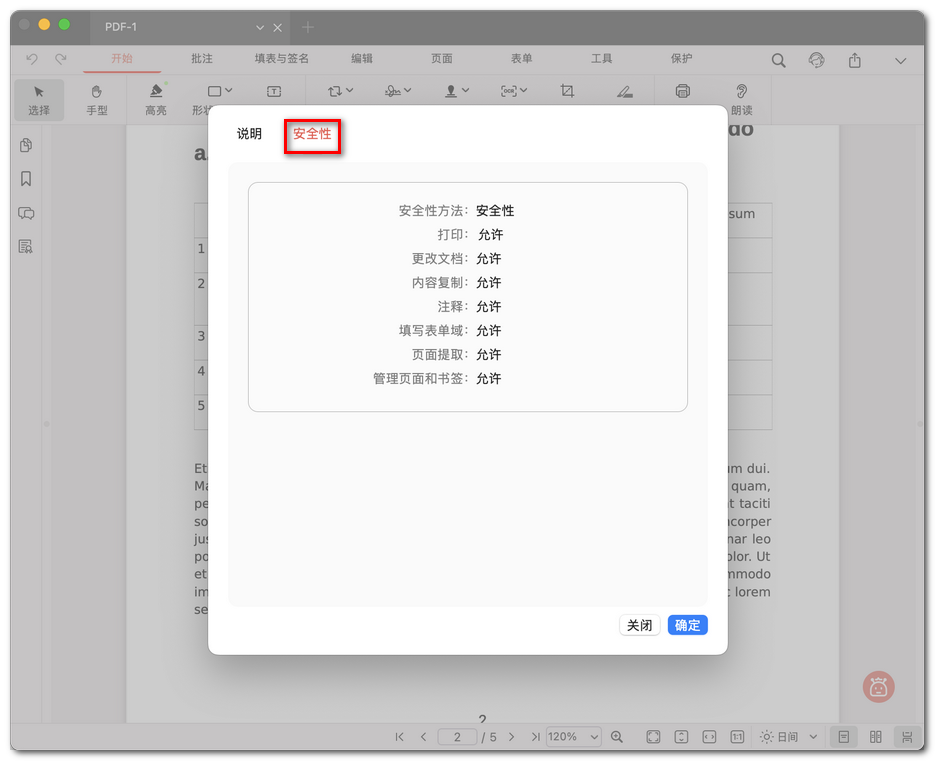Click the share icon in toolbar
Screen dimensions: 935x761
[854, 60]
